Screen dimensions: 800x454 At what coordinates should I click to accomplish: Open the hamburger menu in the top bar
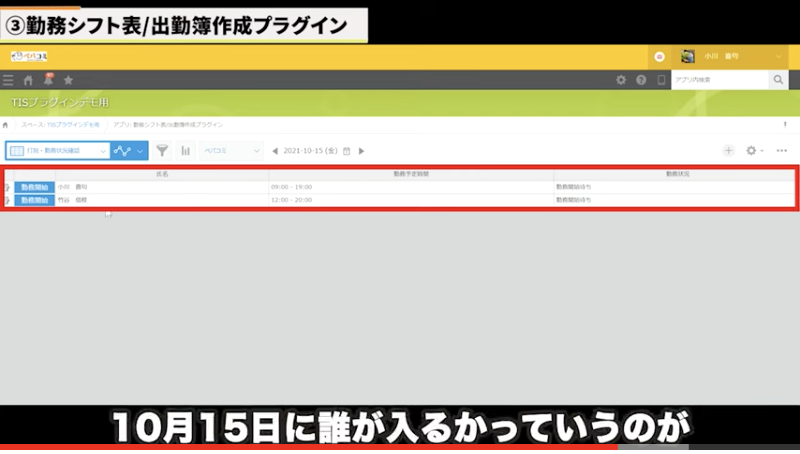9,80
